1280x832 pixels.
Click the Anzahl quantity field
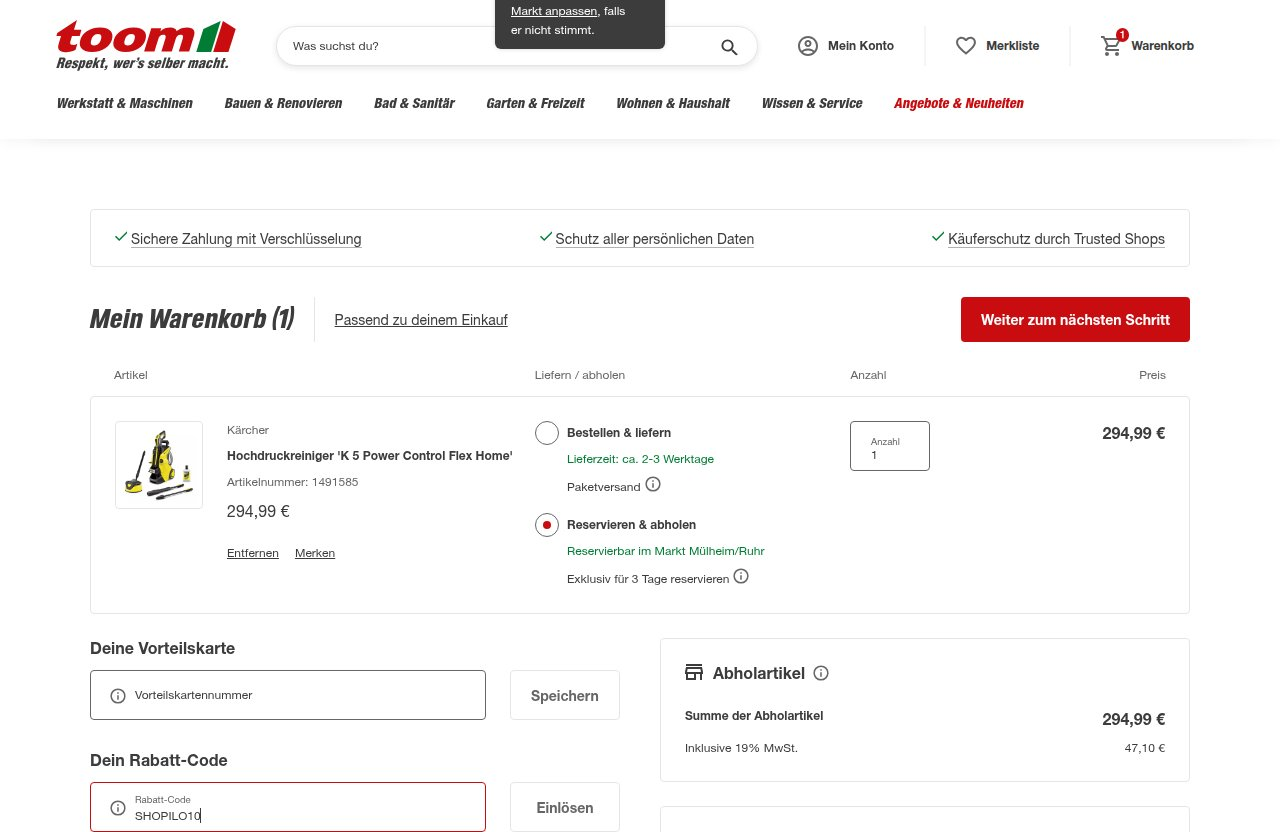coord(890,446)
